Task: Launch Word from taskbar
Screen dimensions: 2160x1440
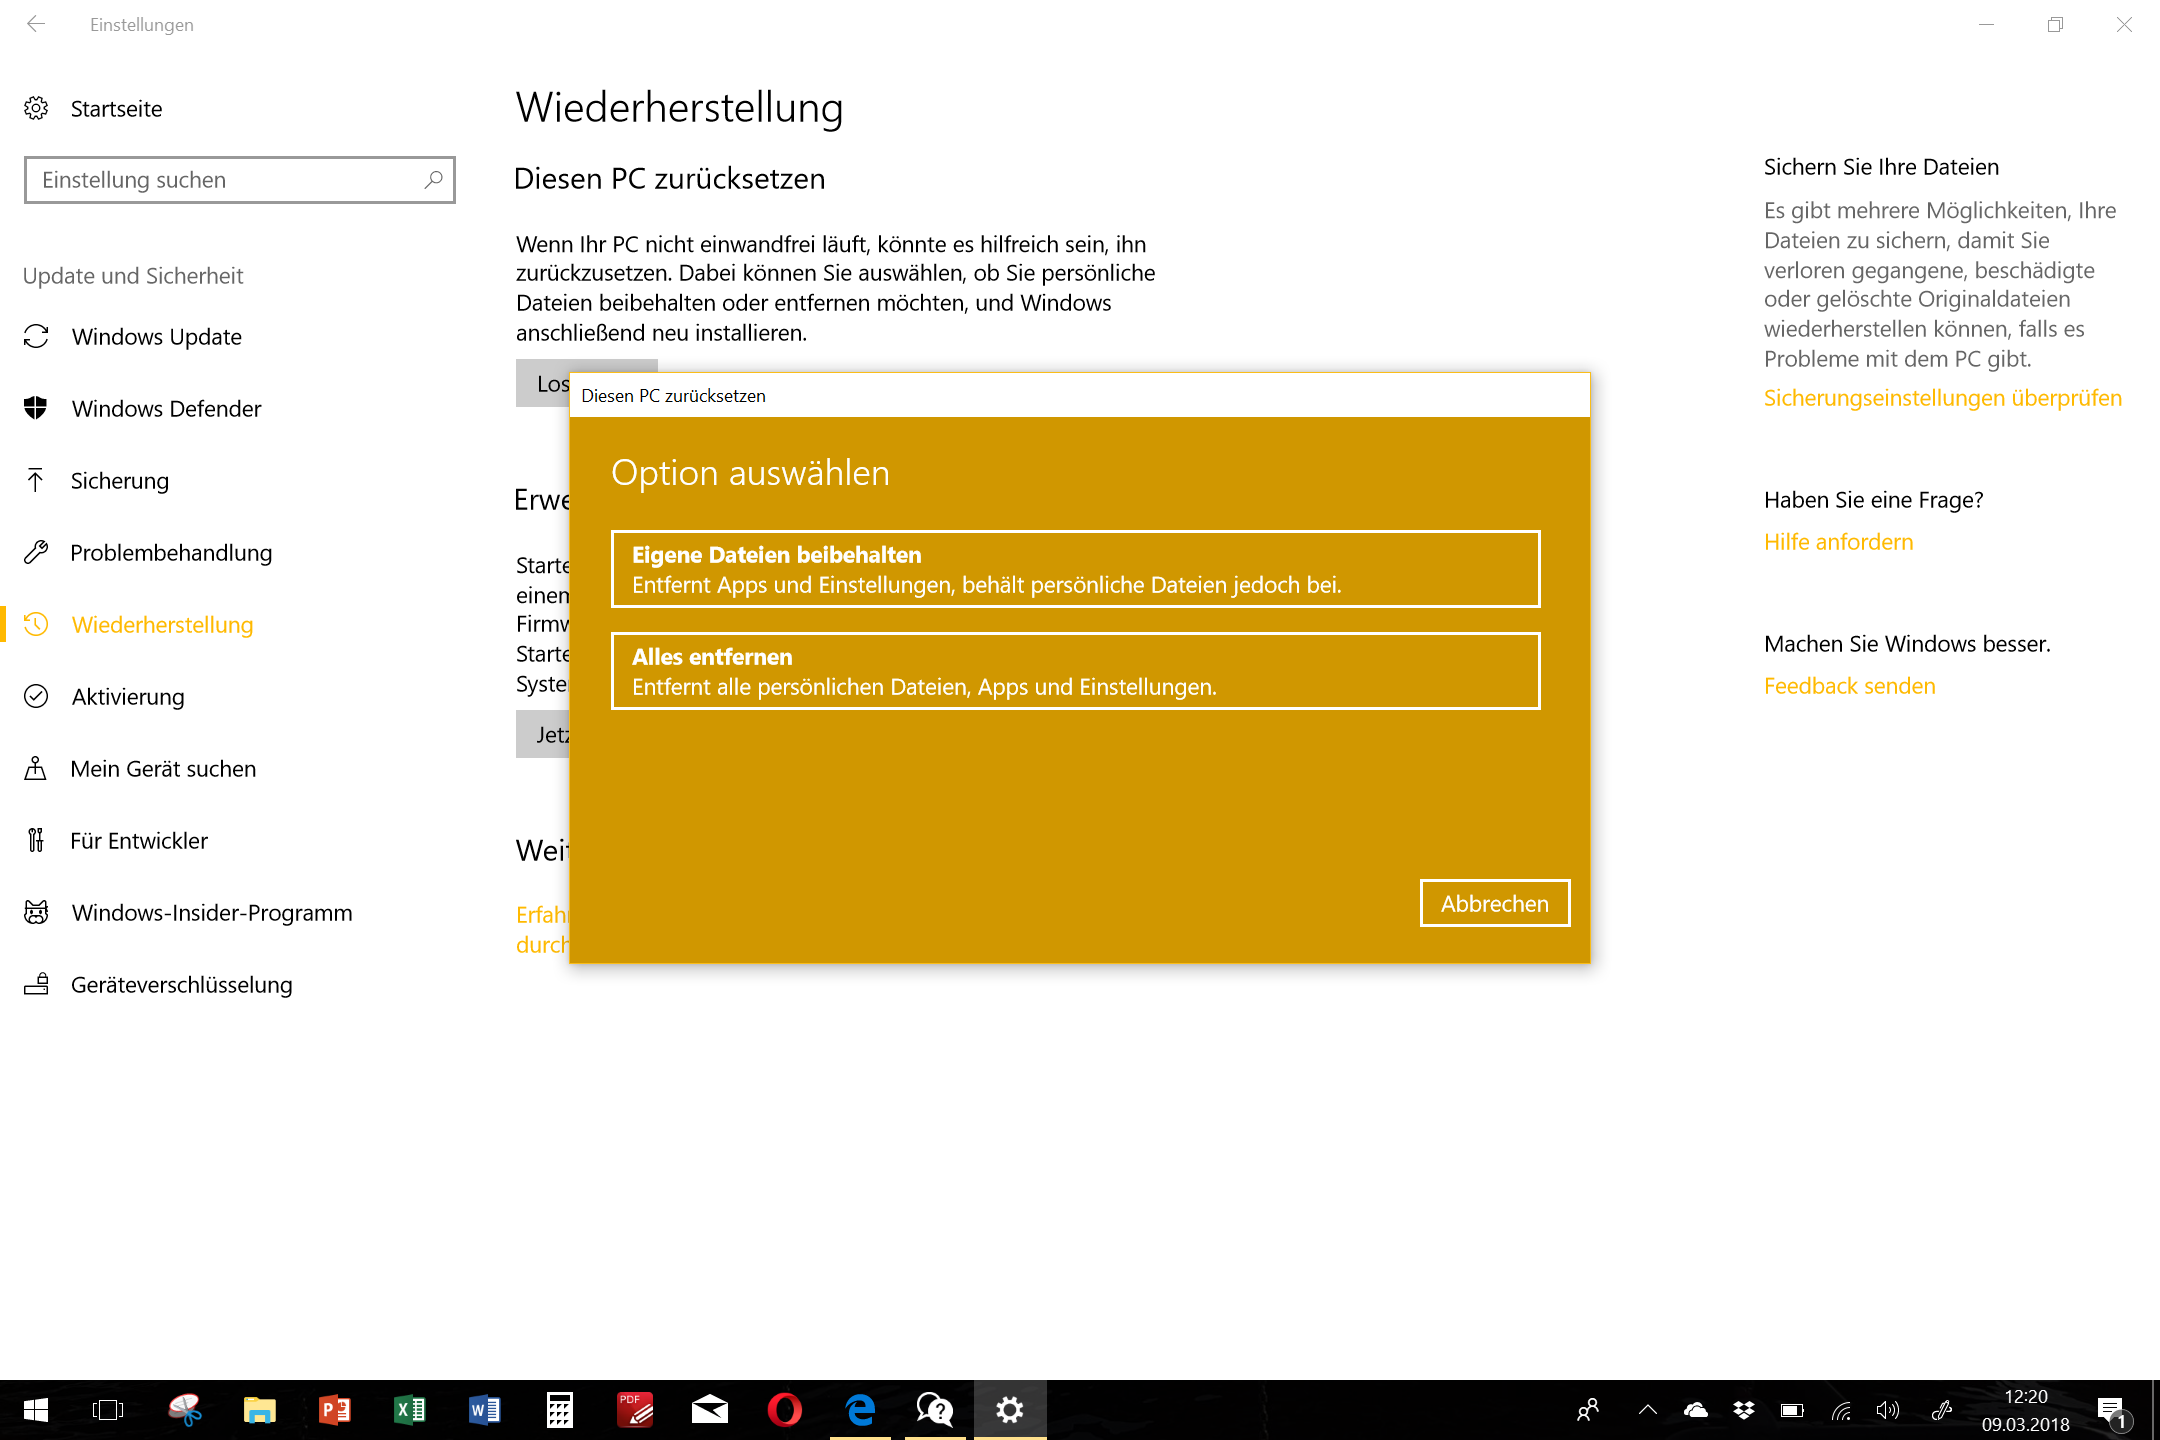Action: point(485,1410)
